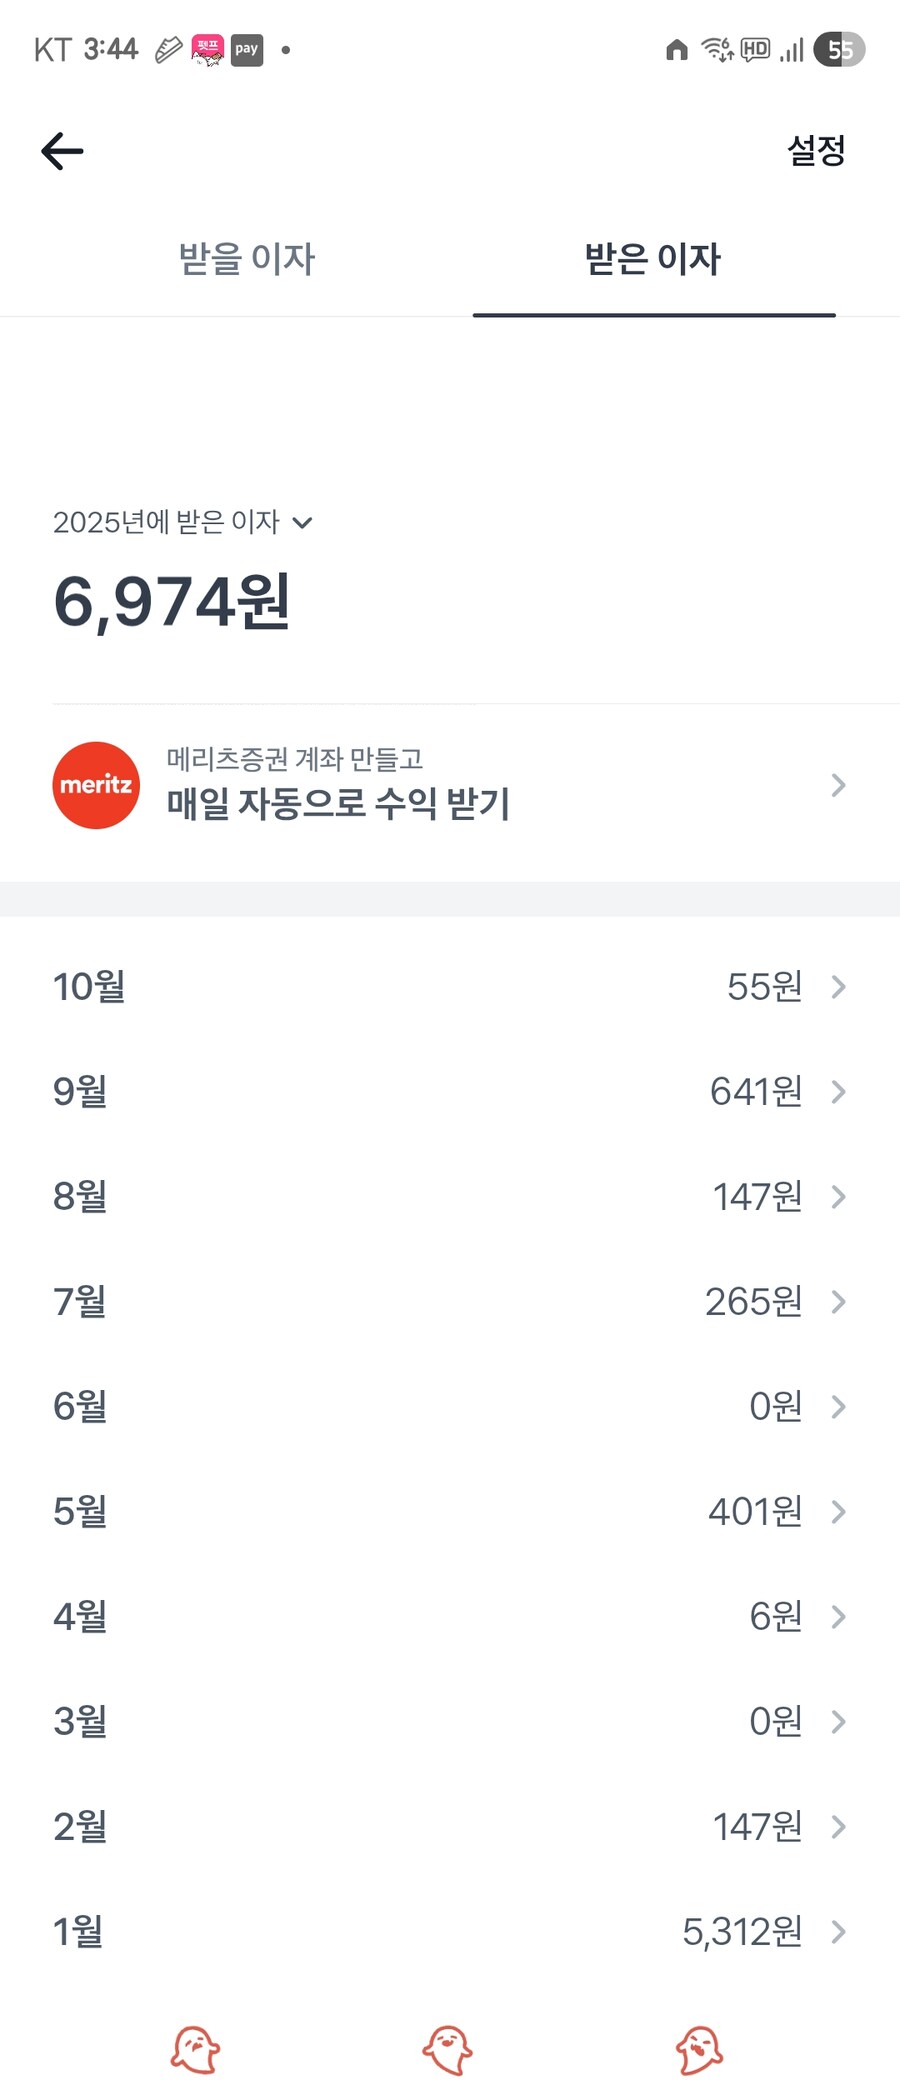Image resolution: width=900 pixels, height=2100 pixels.
Task: Open the 9월 641원 interest entry
Action: click(450, 1092)
